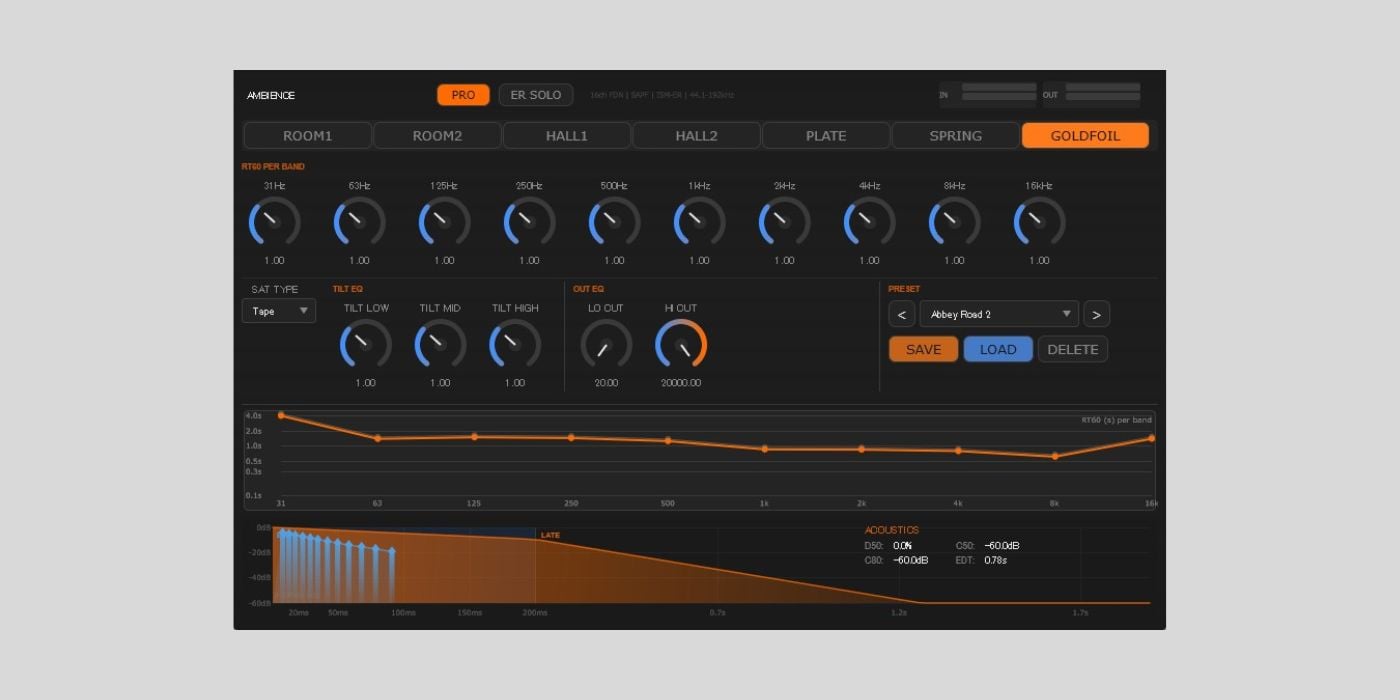This screenshot has width=1400, height=700.
Task: Switch to the HALL1 reverb tab
Action: coord(567,135)
